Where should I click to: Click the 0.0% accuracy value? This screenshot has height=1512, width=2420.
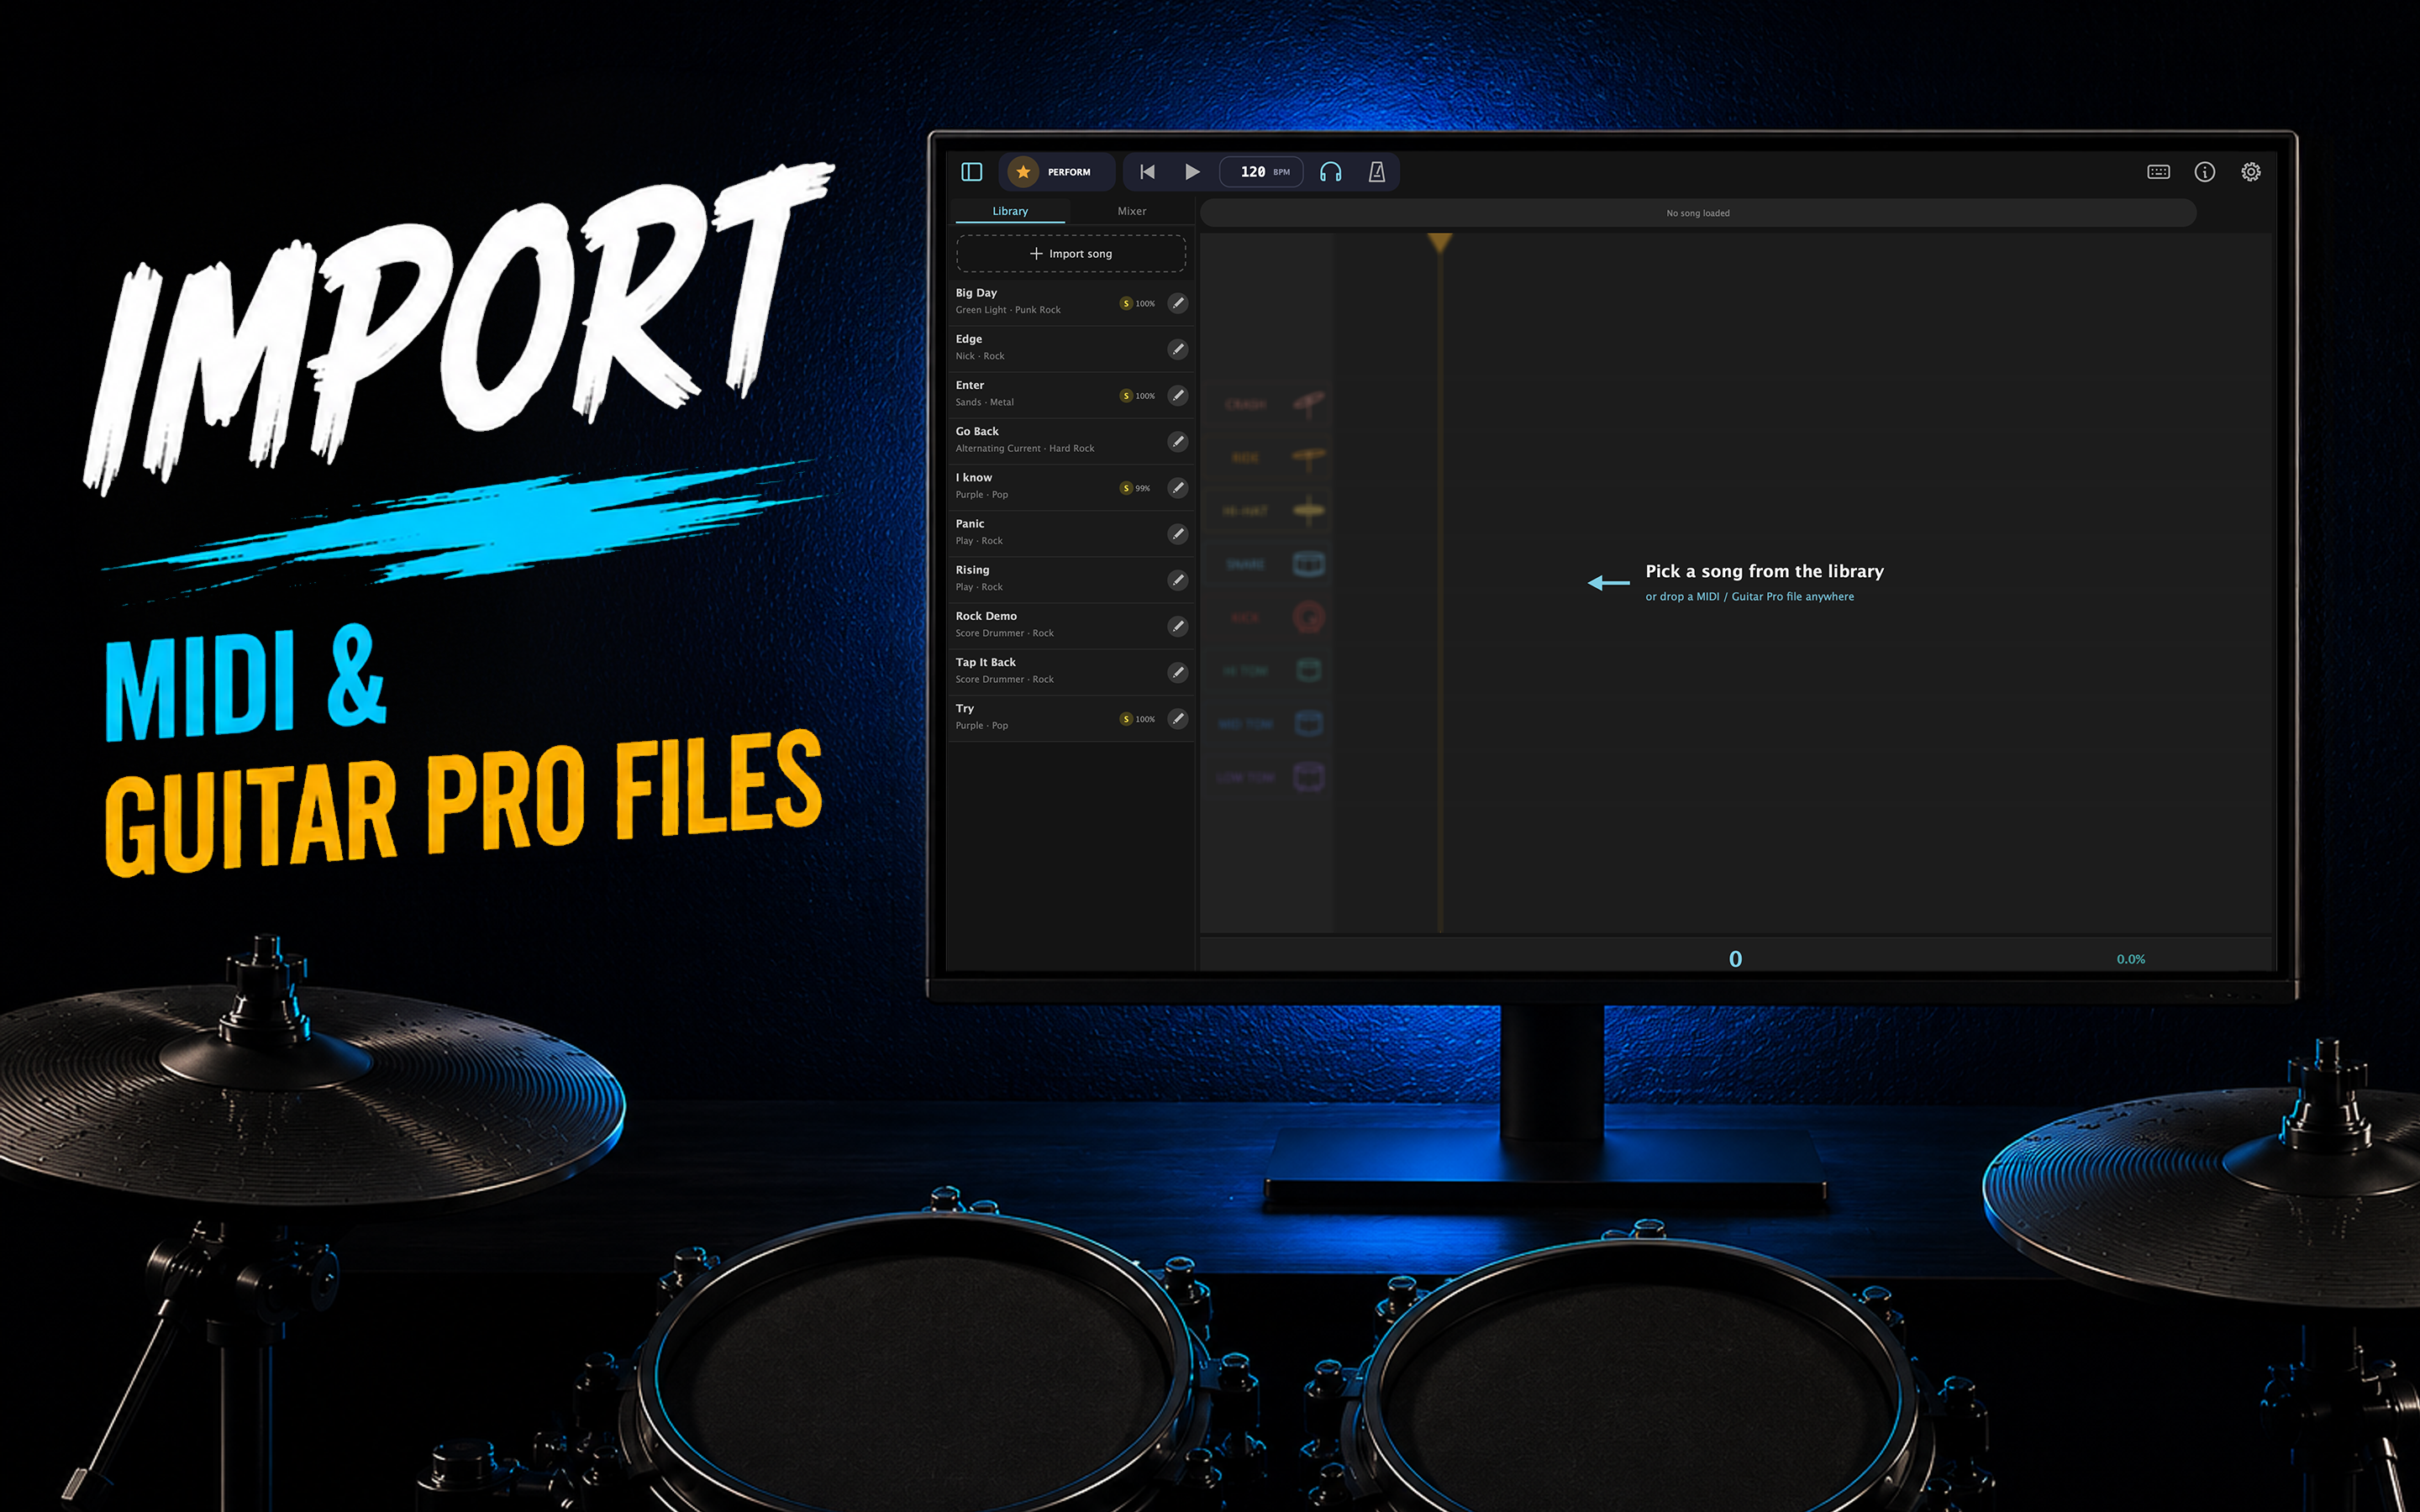coord(2130,959)
